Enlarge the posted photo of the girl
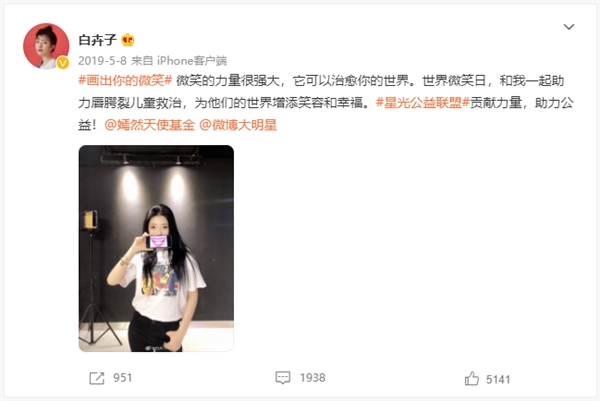Viewport: 600px width, 401px height. [x=156, y=248]
